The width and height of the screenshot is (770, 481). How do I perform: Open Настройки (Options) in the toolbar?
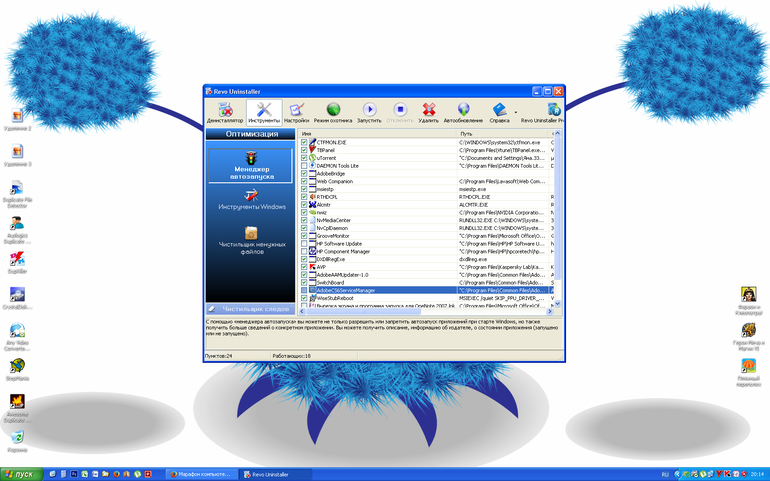coord(297,113)
